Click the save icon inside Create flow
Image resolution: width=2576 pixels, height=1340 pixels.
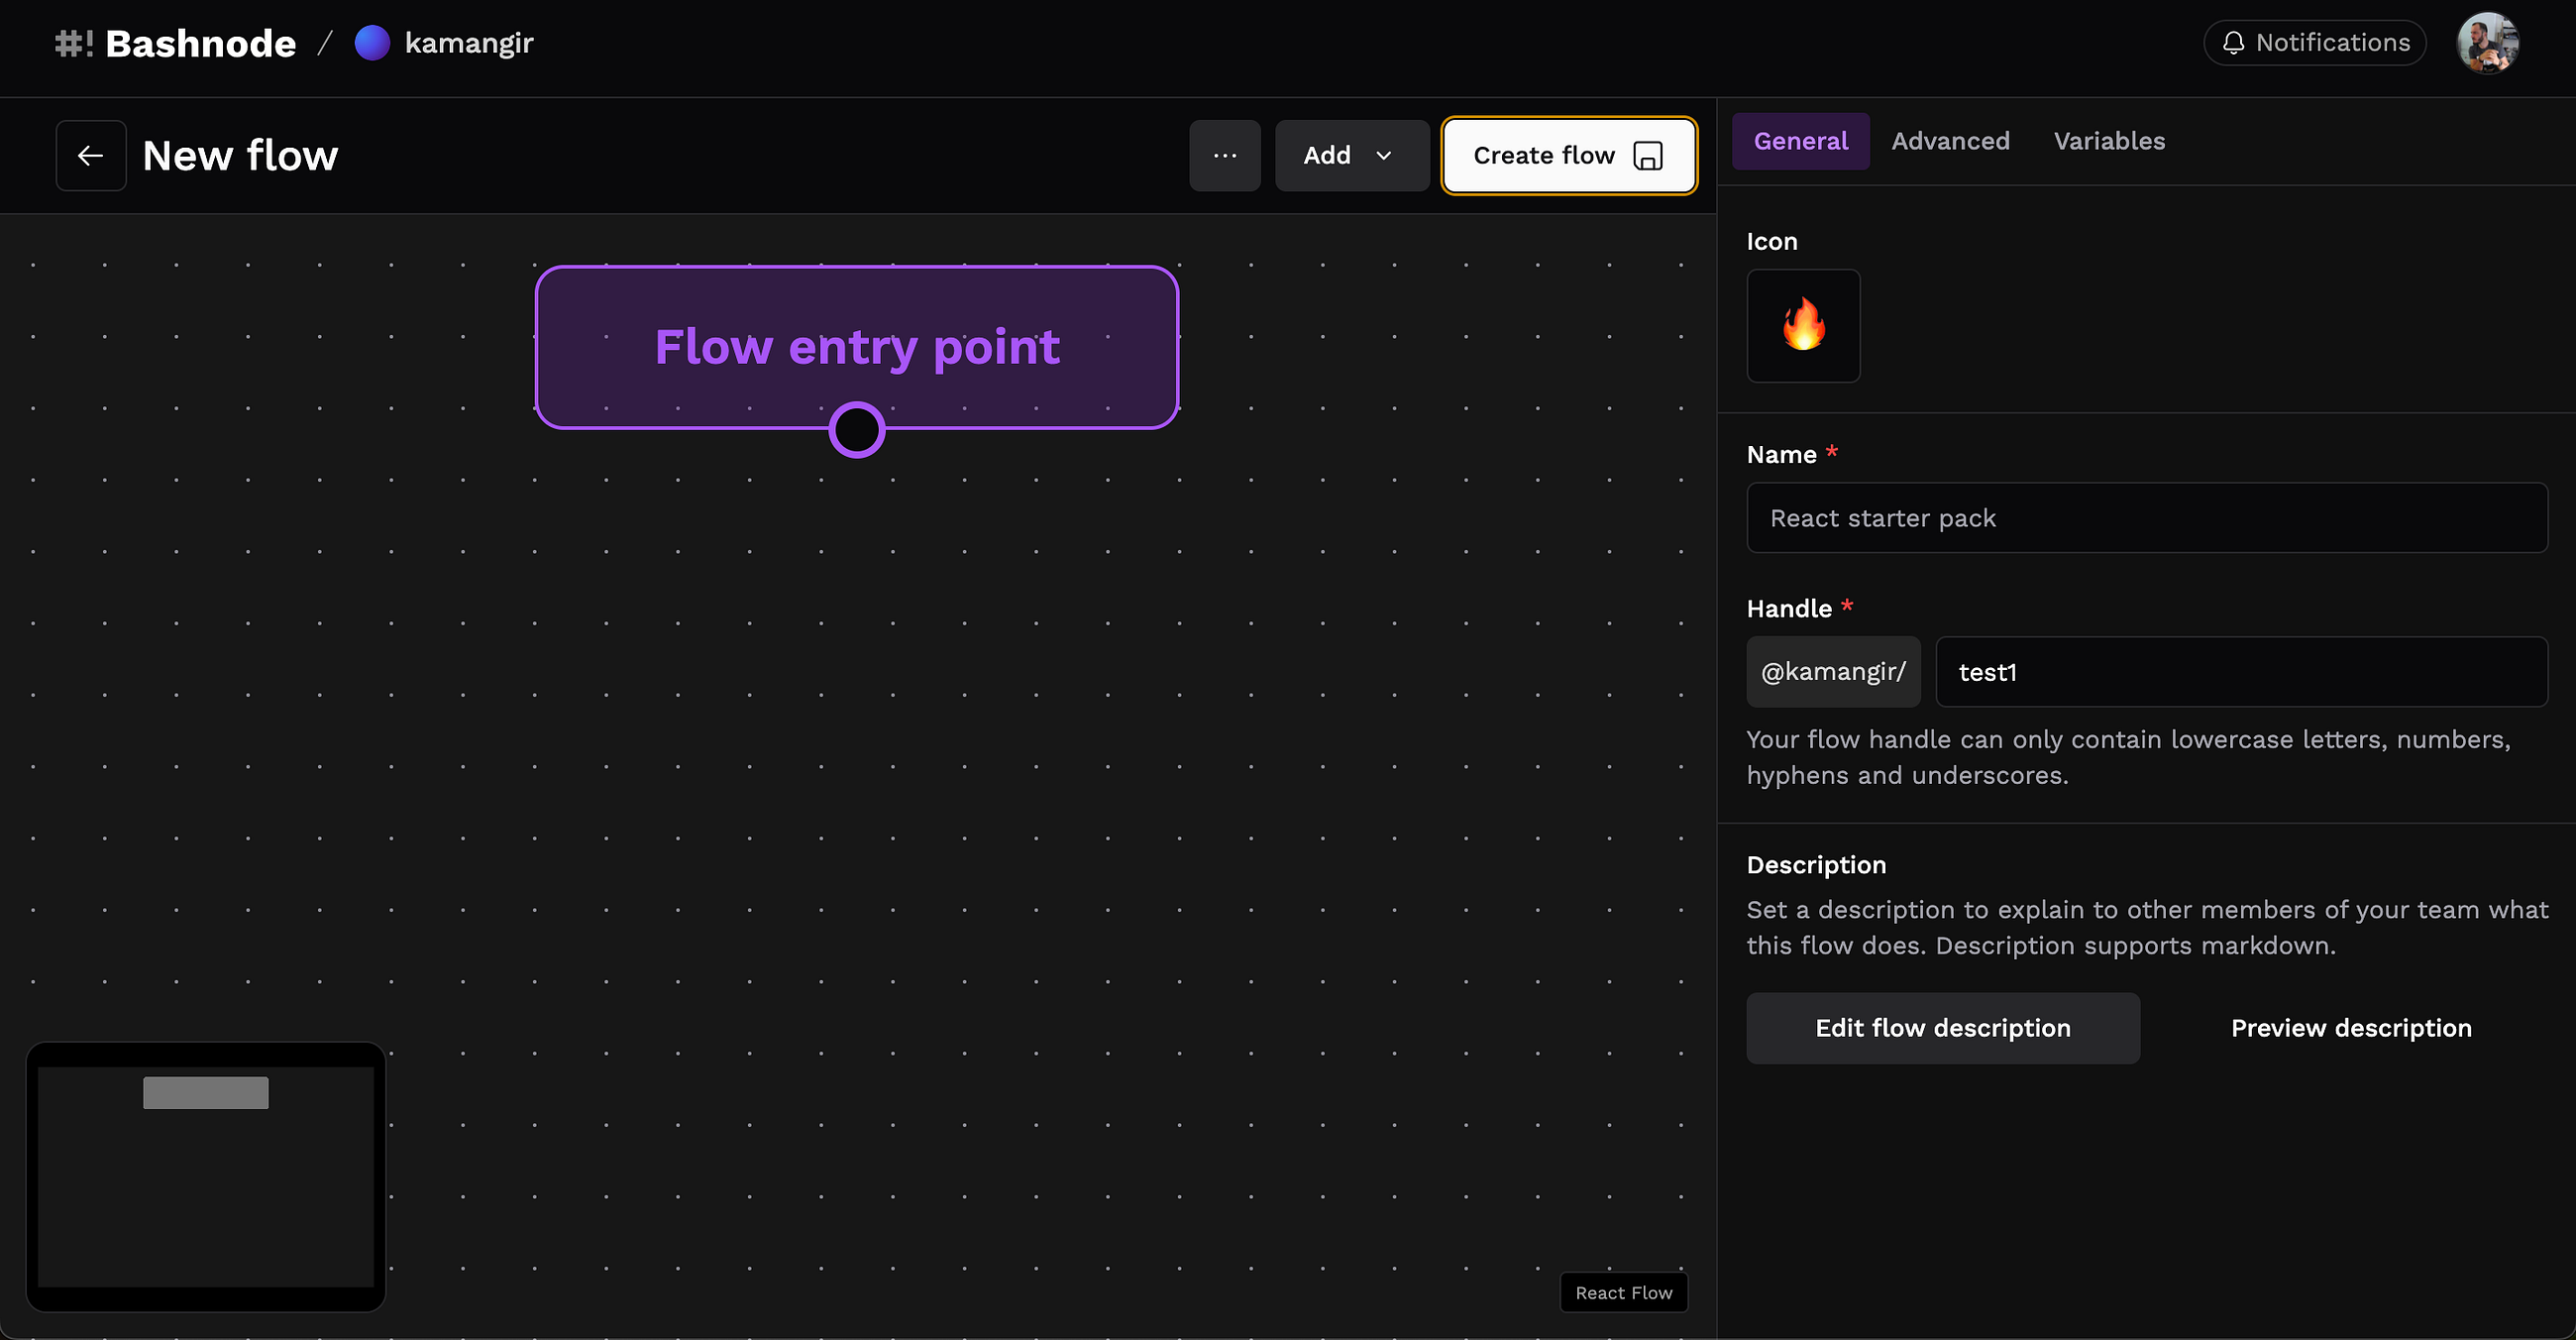(1647, 155)
